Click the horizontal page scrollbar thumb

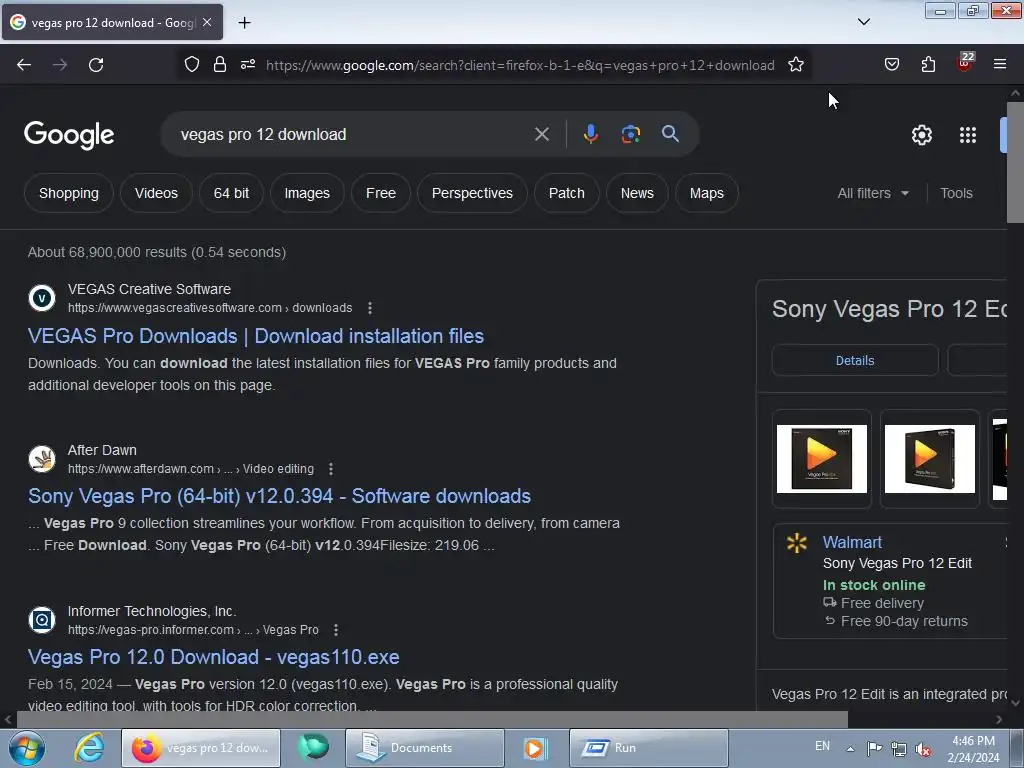point(432,720)
